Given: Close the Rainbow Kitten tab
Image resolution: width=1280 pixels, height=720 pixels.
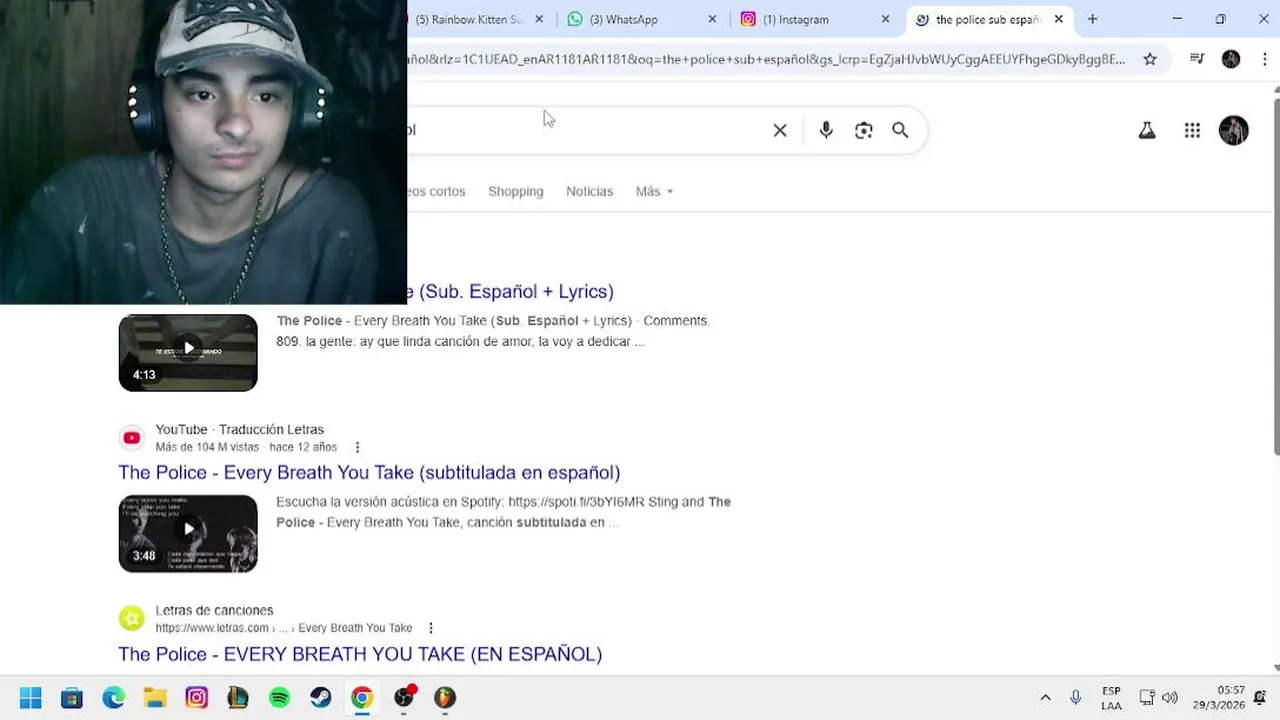Looking at the screenshot, I should [x=539, y=19].
